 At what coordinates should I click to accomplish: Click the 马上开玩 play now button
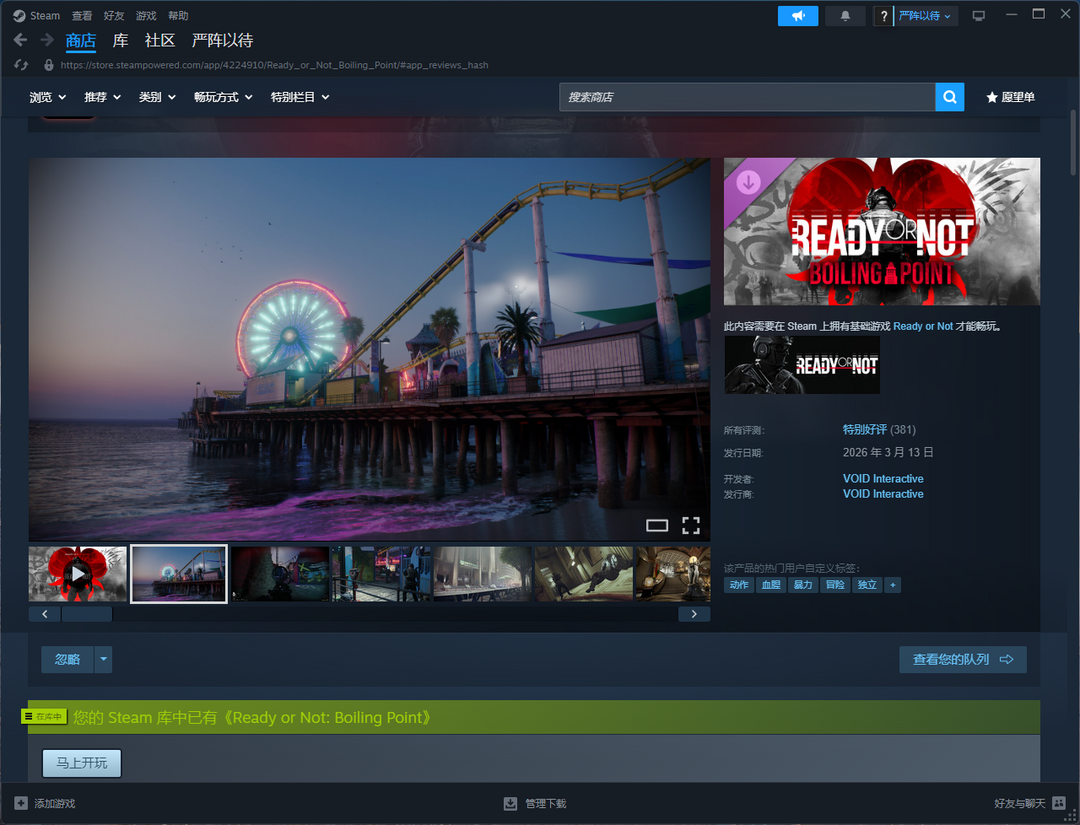[81, 763]
